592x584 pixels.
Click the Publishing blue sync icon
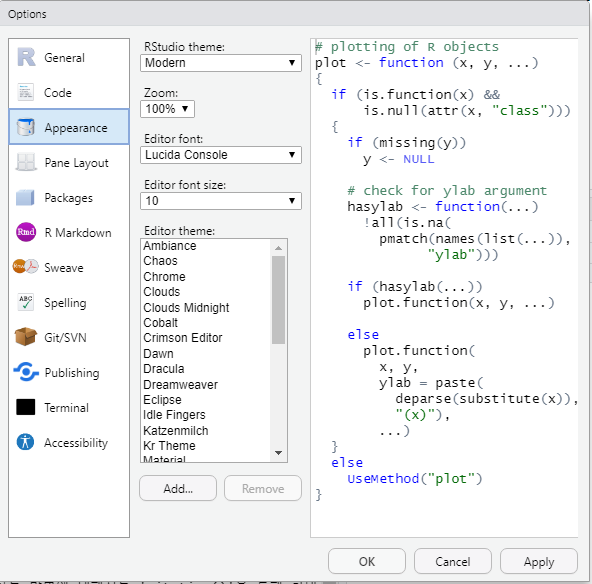(26, 372)
